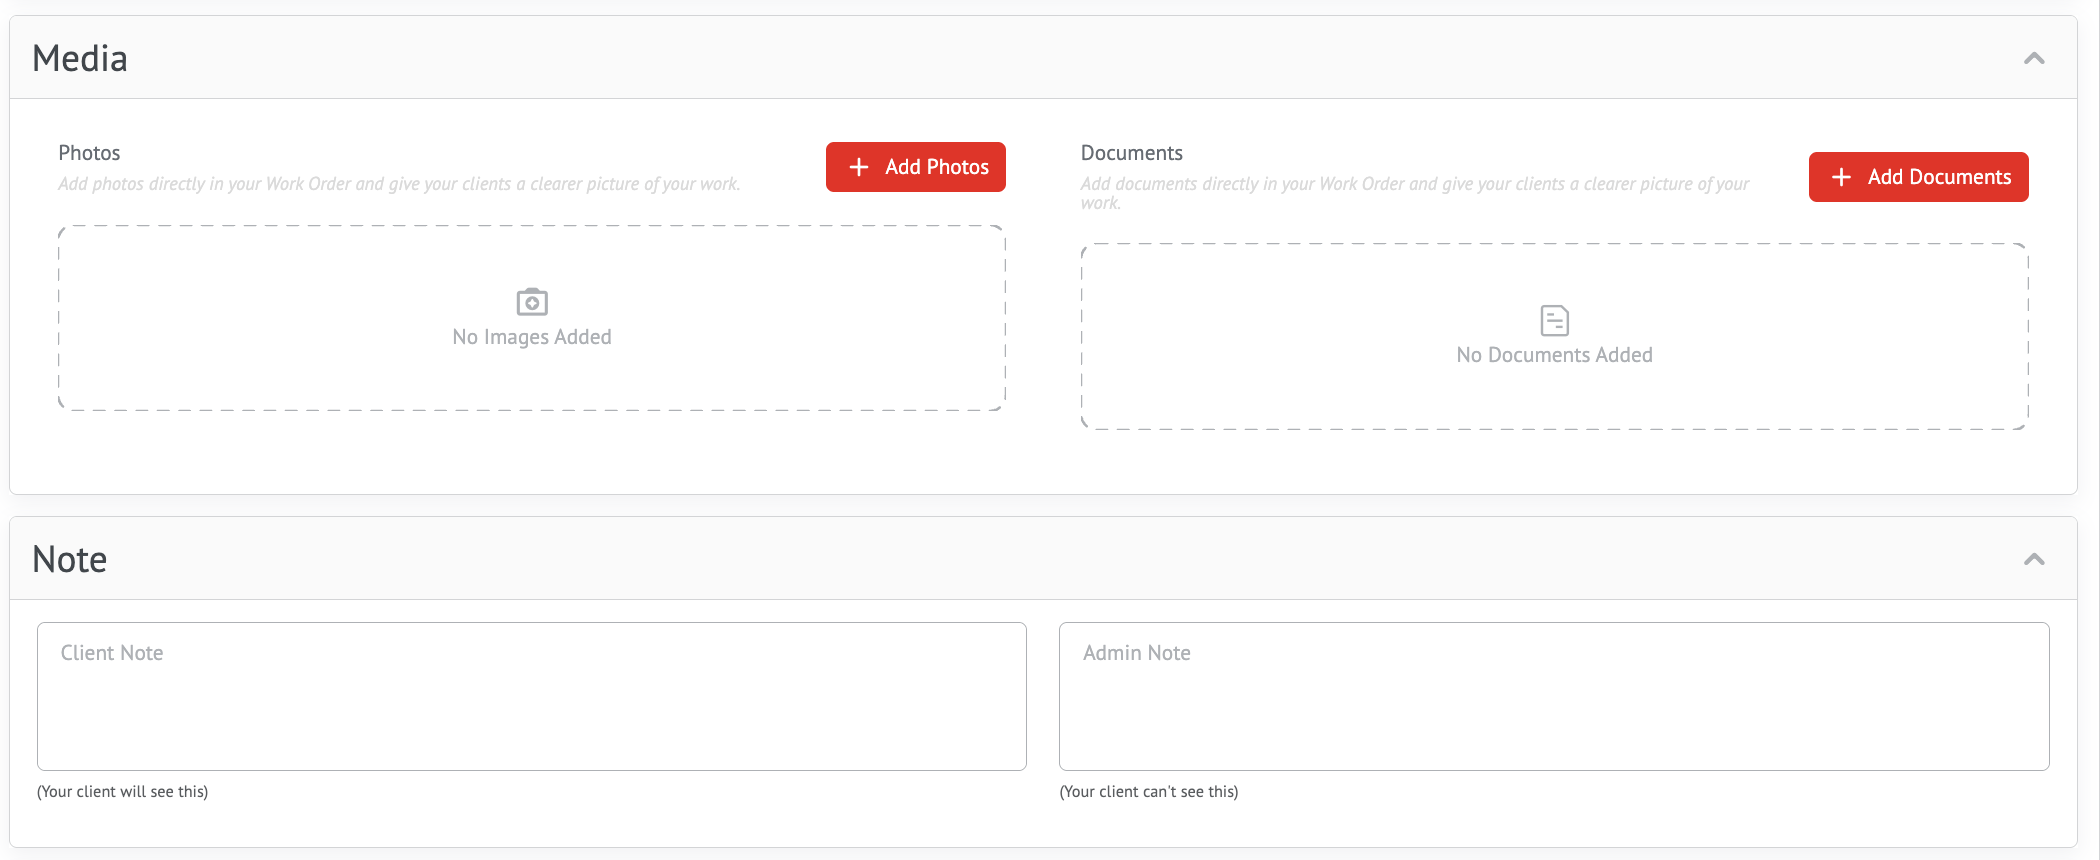This screenshot has width=2100, height=860.
Task: Click the Add Documents button
Action: [x=1919, y=177]
